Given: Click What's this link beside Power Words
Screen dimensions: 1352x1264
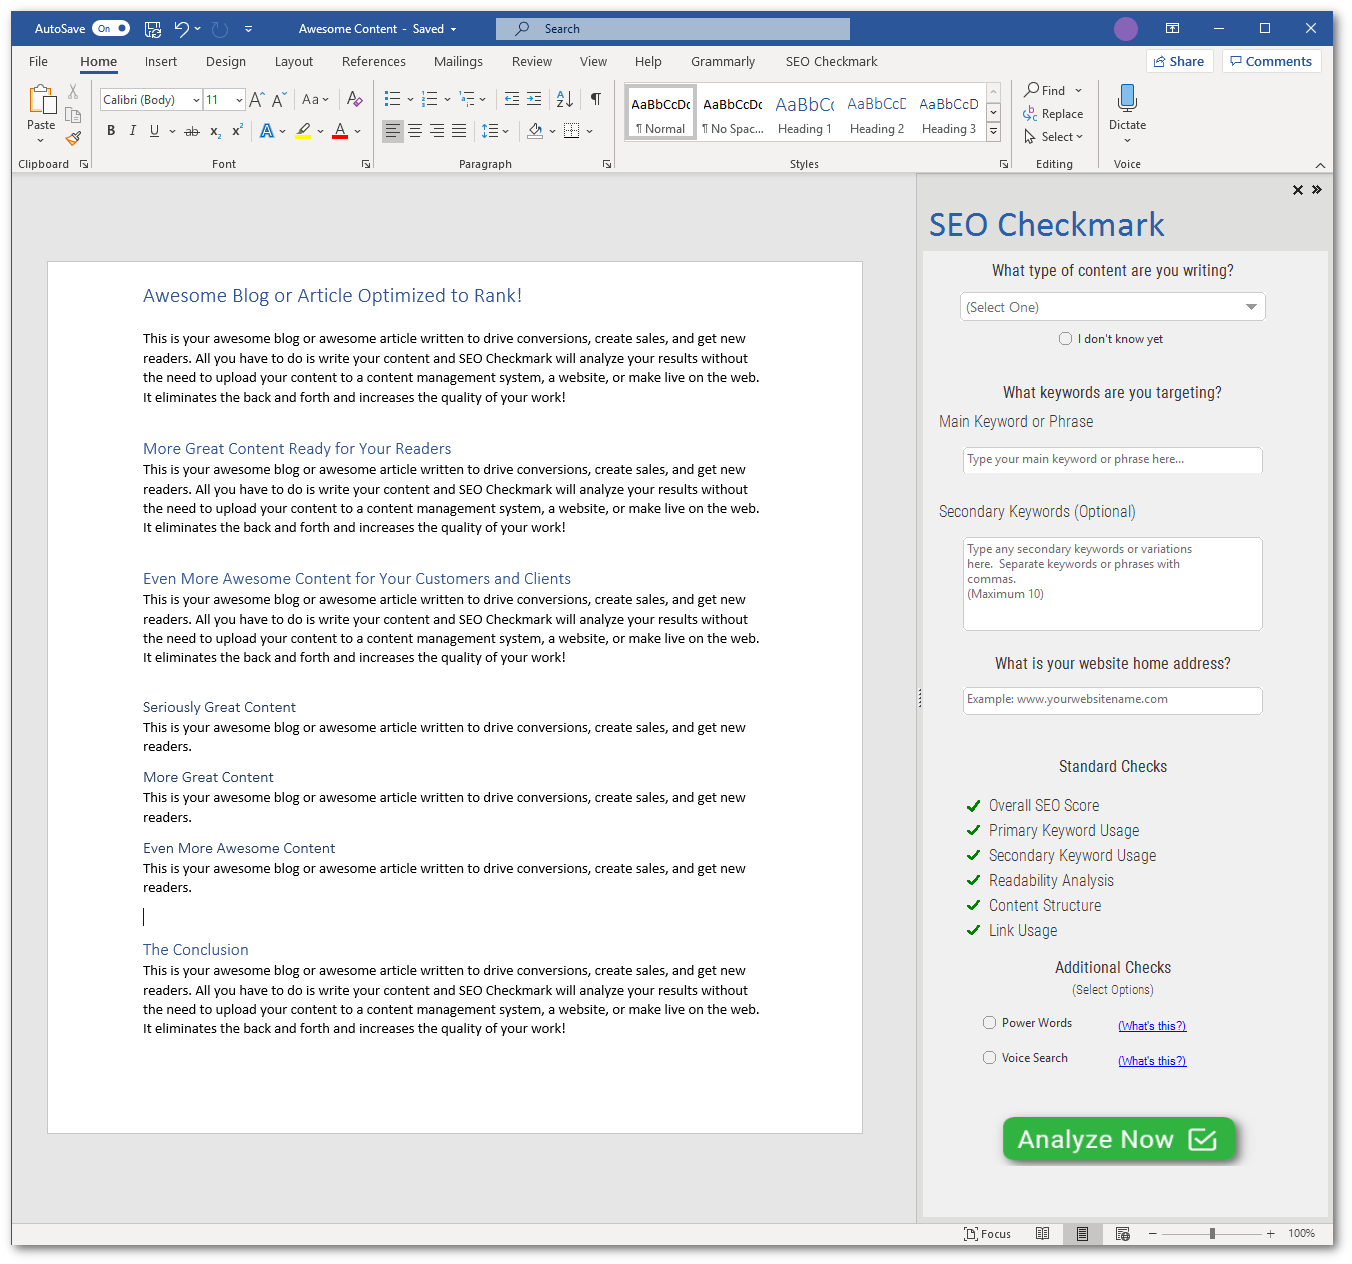Looking at the screenshot, I should pos(1152,1026).
